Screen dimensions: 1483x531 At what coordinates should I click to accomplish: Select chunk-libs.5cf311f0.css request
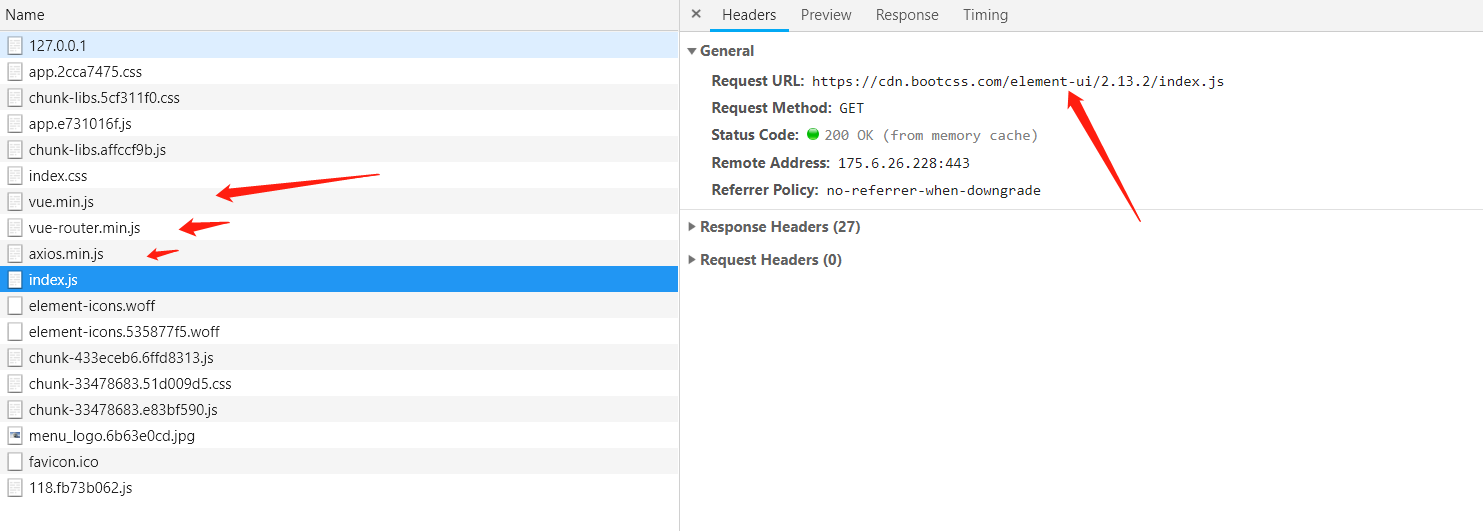[339, 97]
